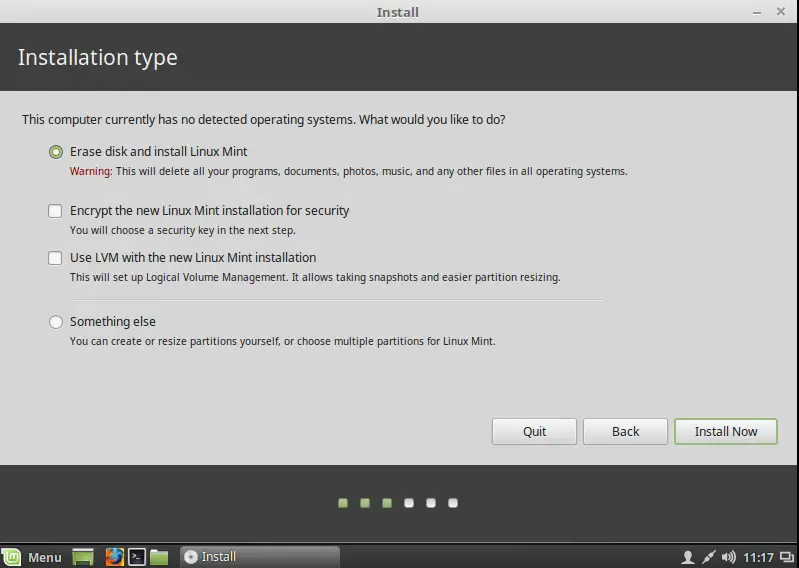Click 'You will choose a security key' text

tap(182, 230)
